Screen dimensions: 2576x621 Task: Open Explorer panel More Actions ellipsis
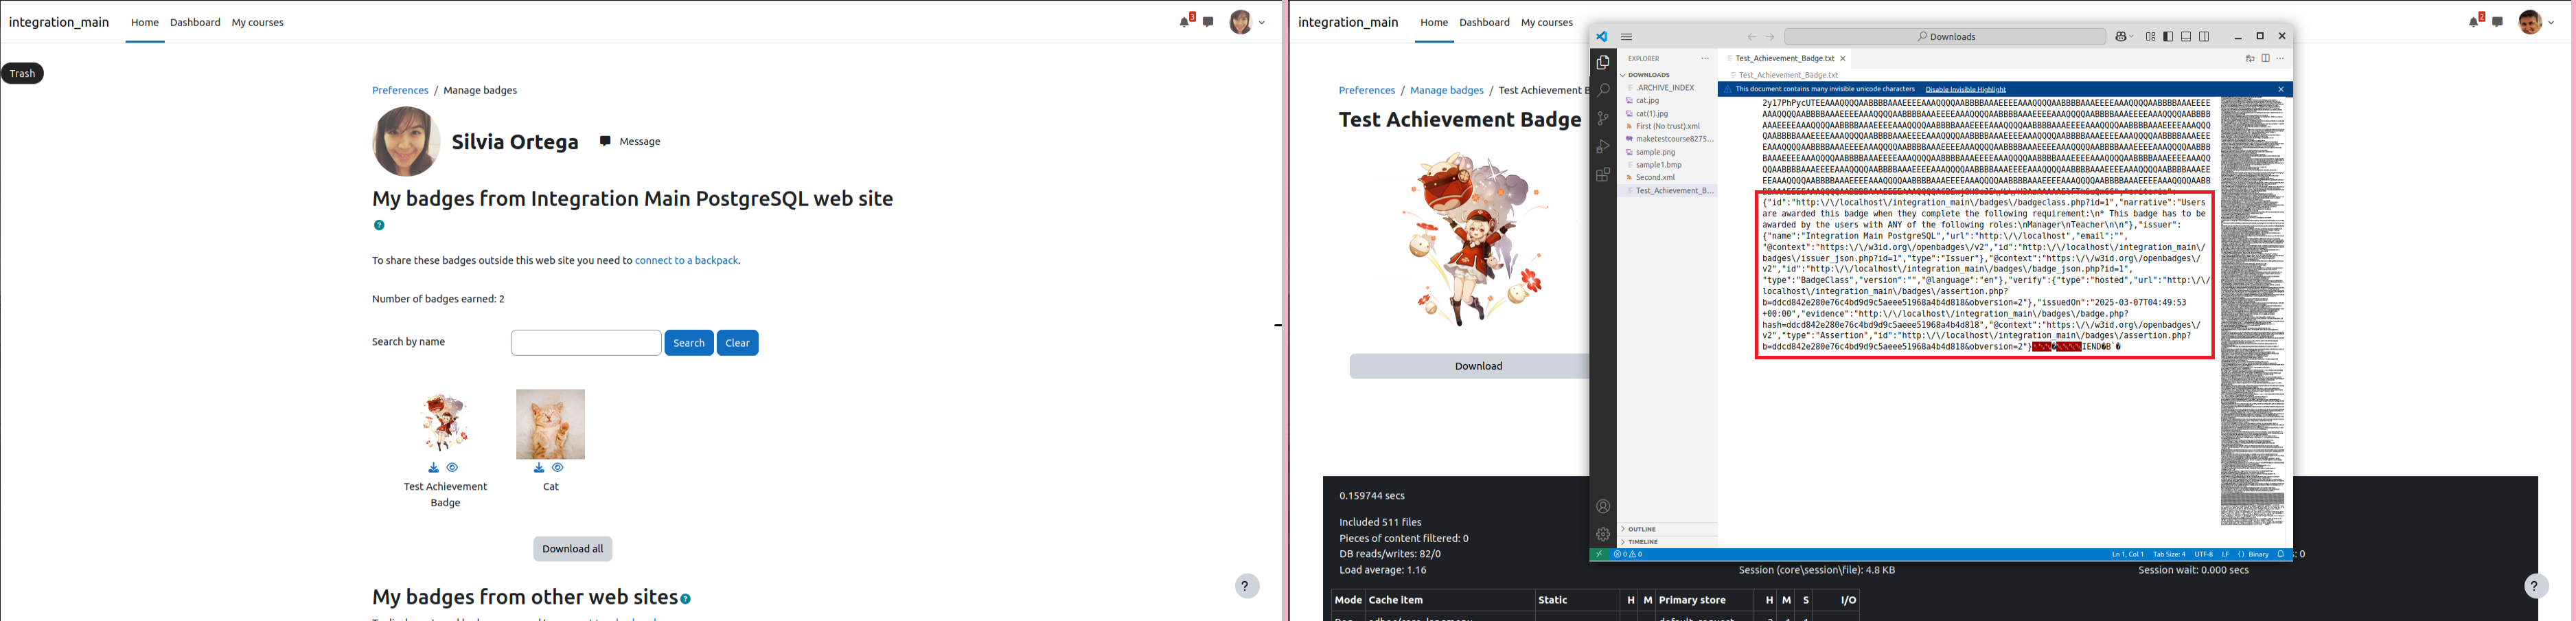click(x=1705, y=59)
